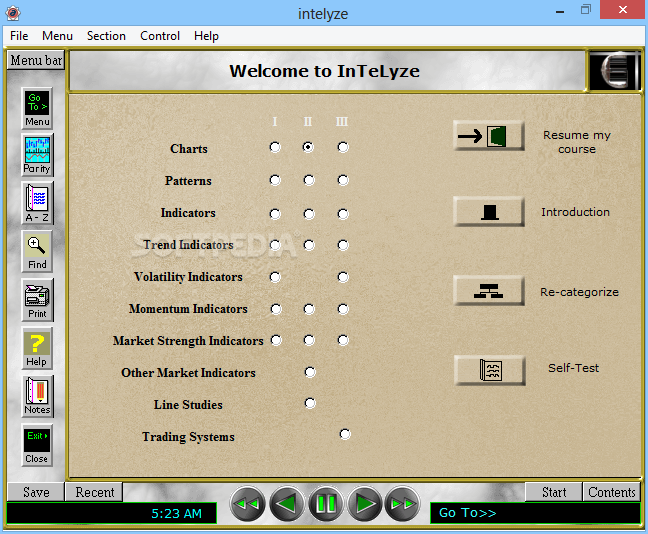Select Charts level II radio button
This screenshot has height=534, width=648.
308,147
